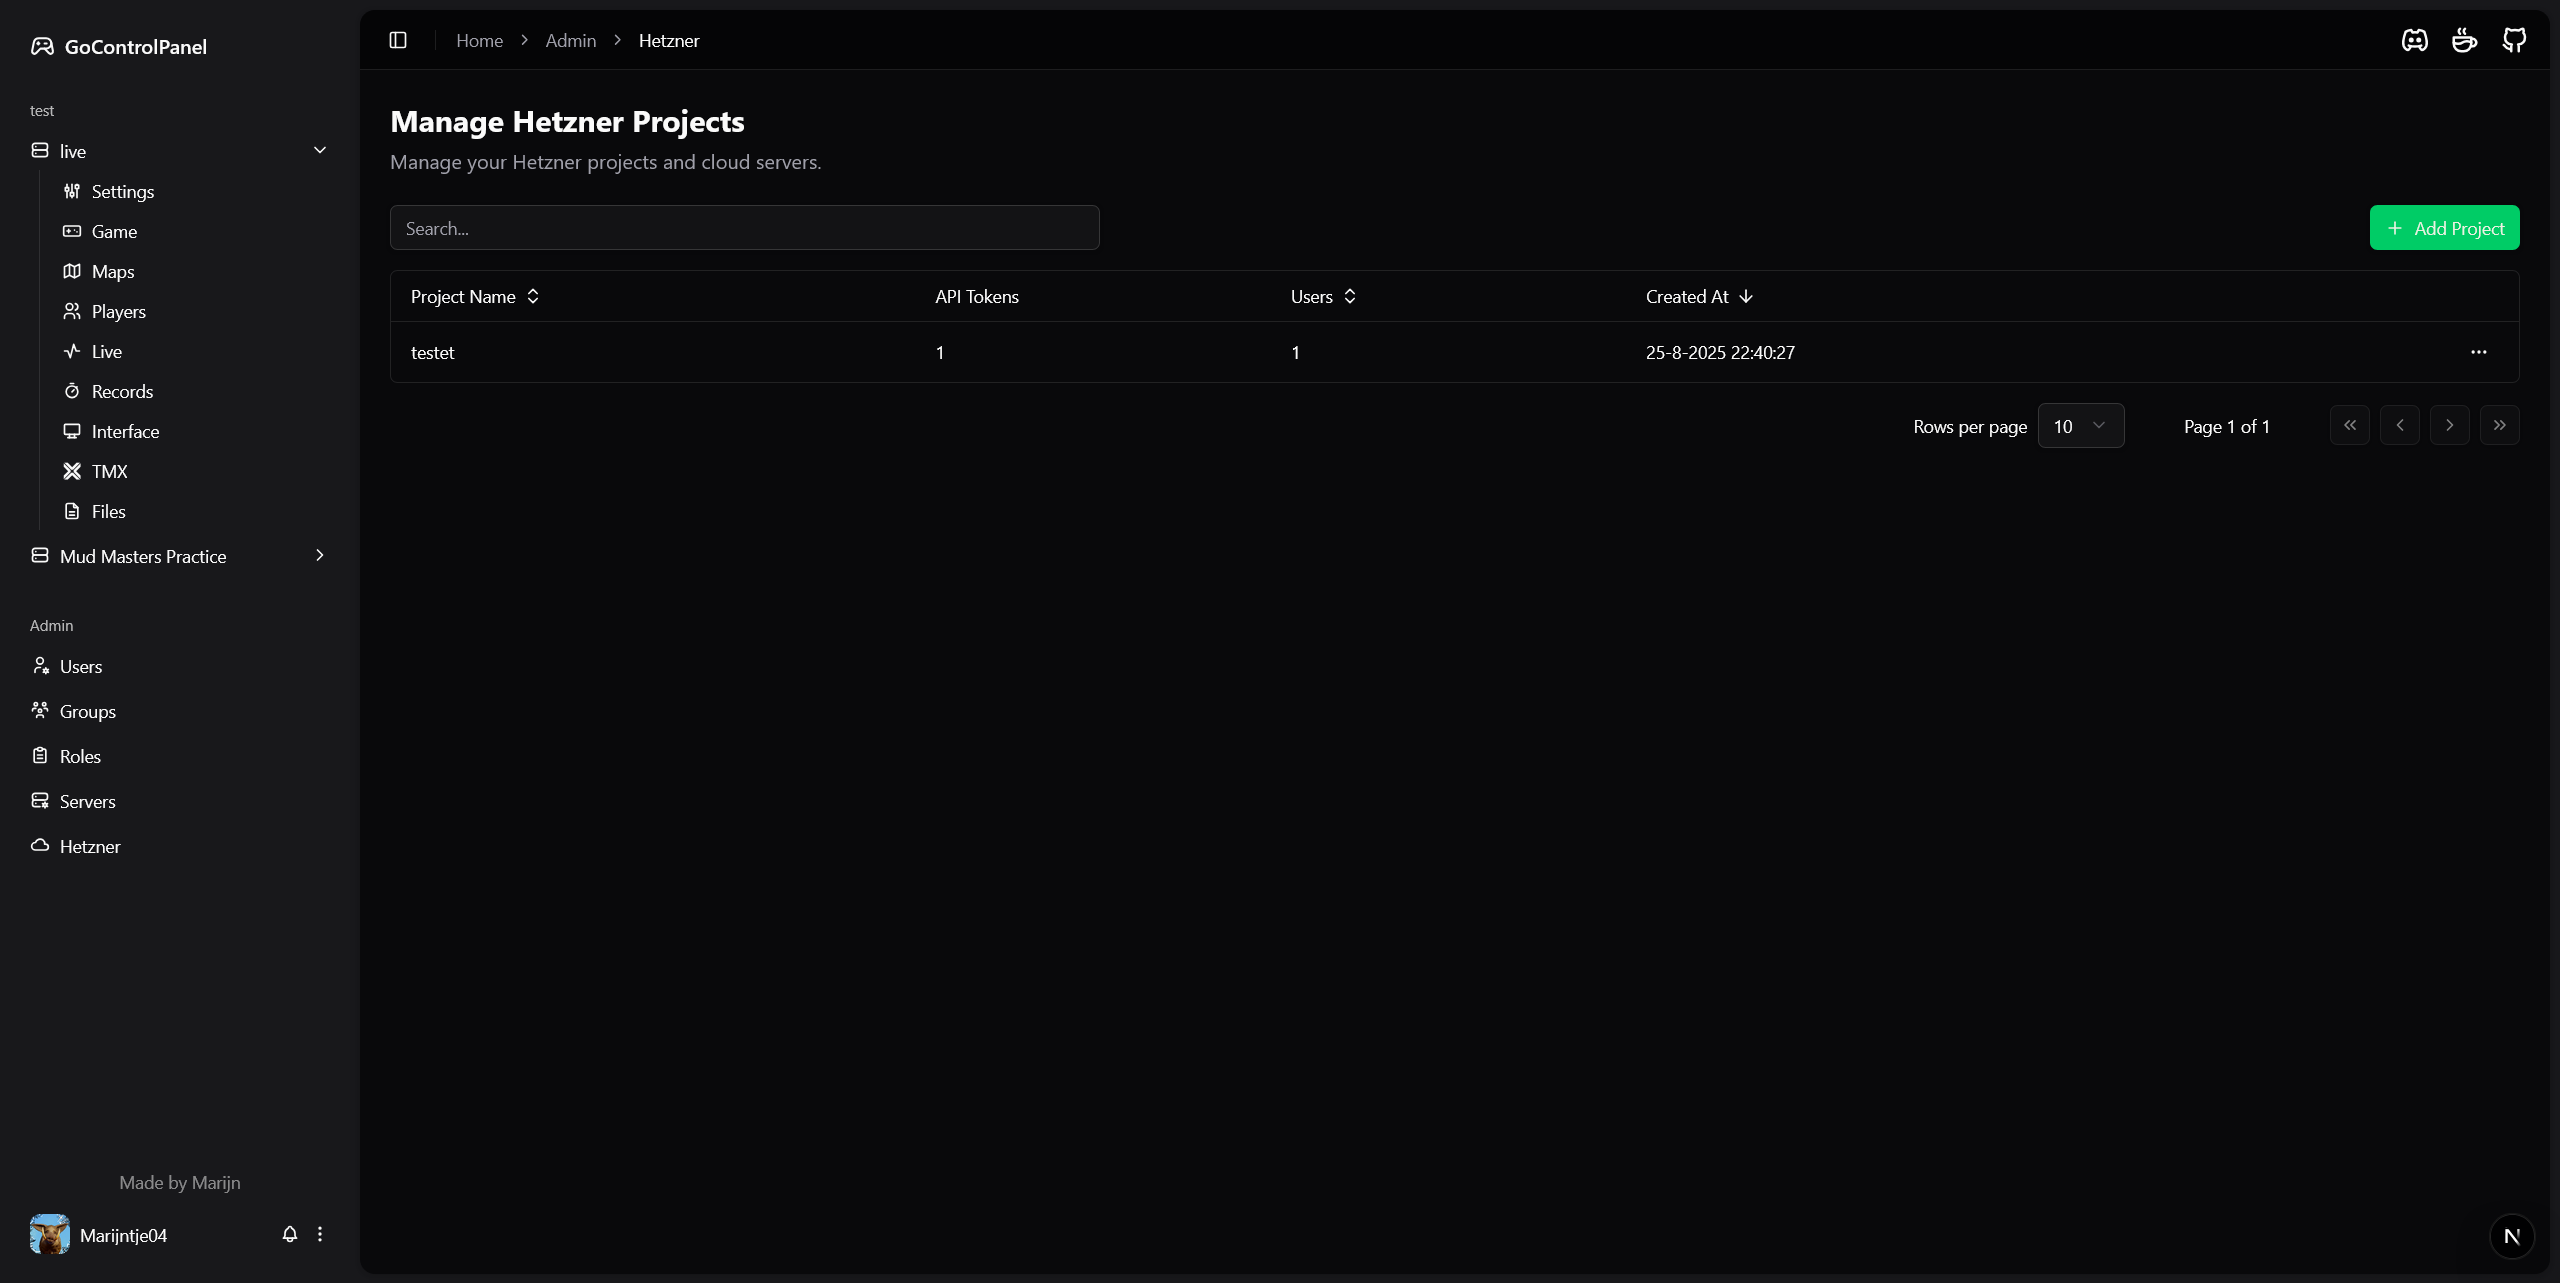Open the GitHub icon link
This screenshot has width=2560, height=1283.
coord(2514,40)
